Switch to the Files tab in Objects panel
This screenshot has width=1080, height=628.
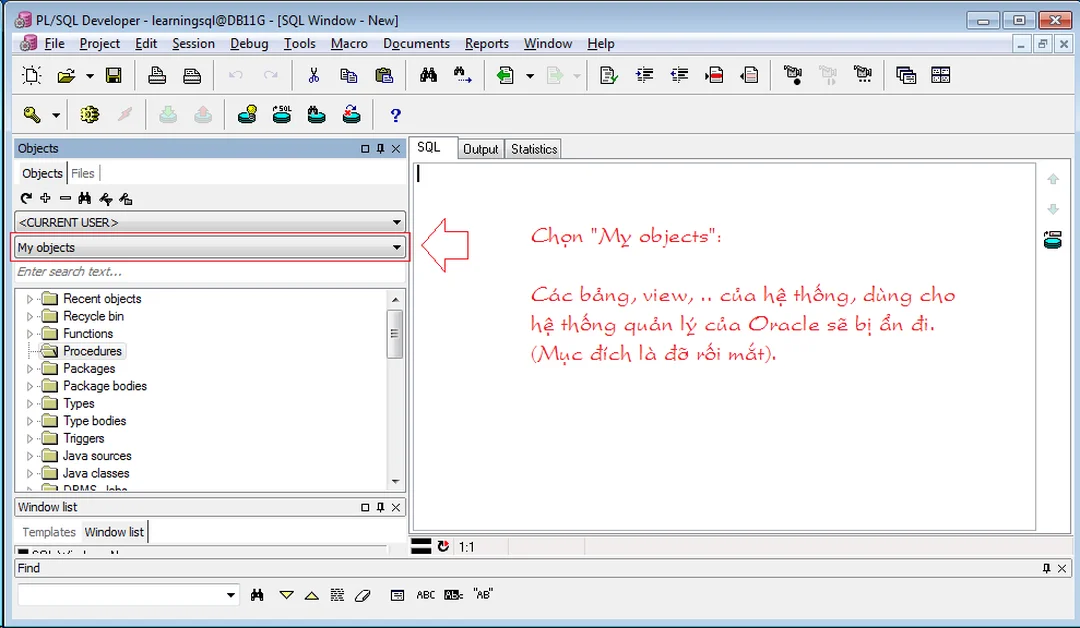point(83,174)
